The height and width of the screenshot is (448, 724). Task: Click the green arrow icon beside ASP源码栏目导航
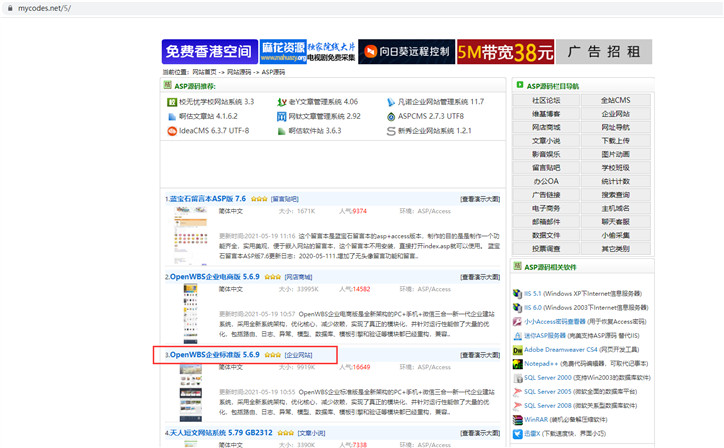[x=519, y=85]
